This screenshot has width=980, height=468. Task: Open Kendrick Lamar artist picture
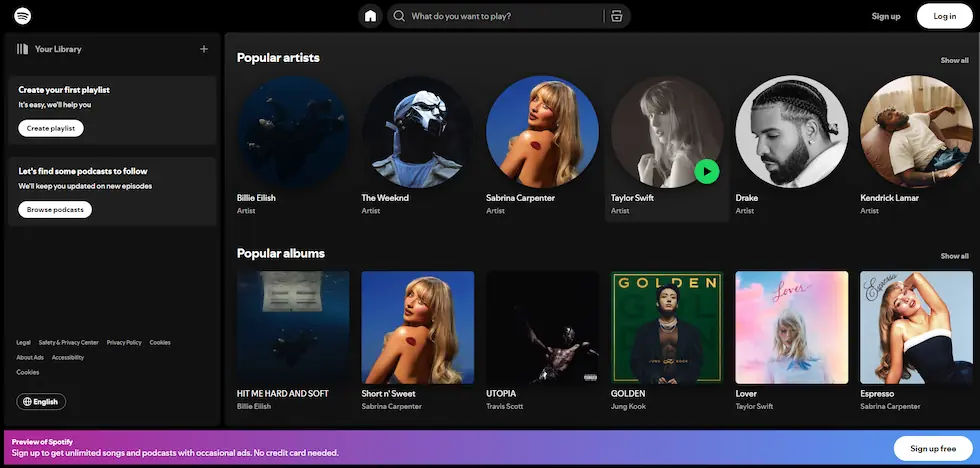(916, 132)
